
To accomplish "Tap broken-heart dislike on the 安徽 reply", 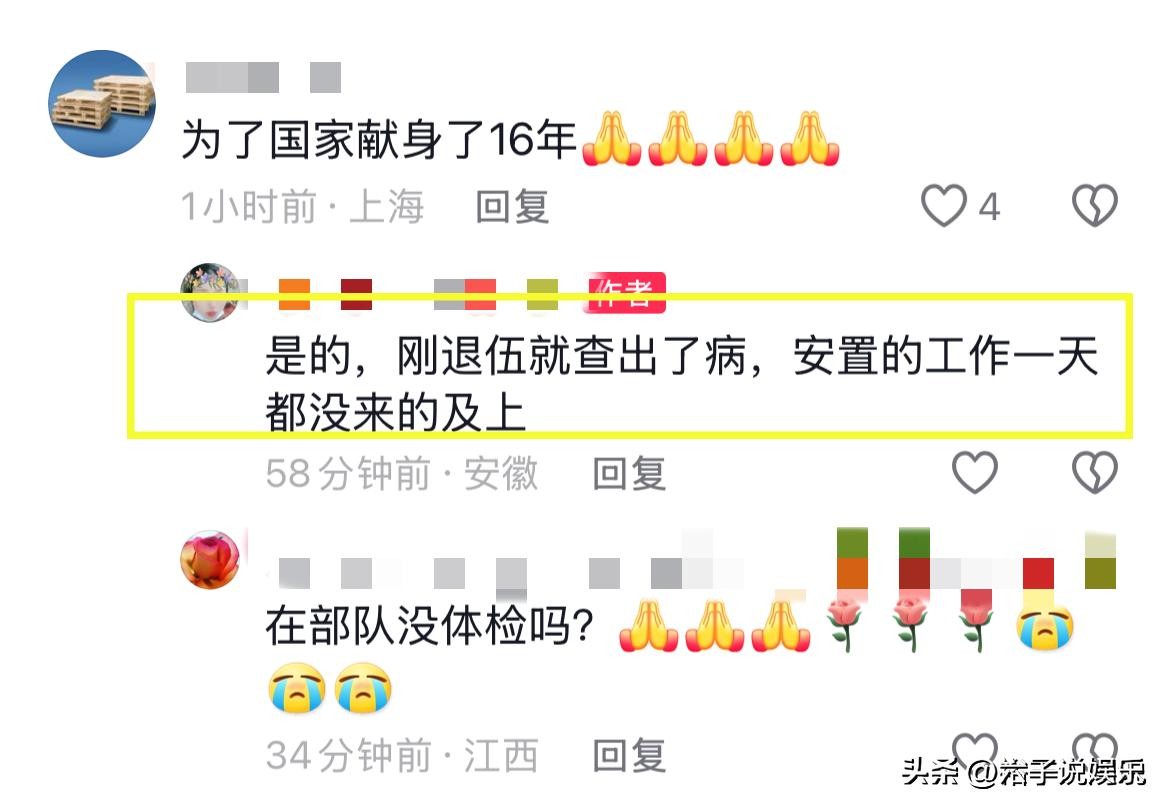I will coord(1094,472).
